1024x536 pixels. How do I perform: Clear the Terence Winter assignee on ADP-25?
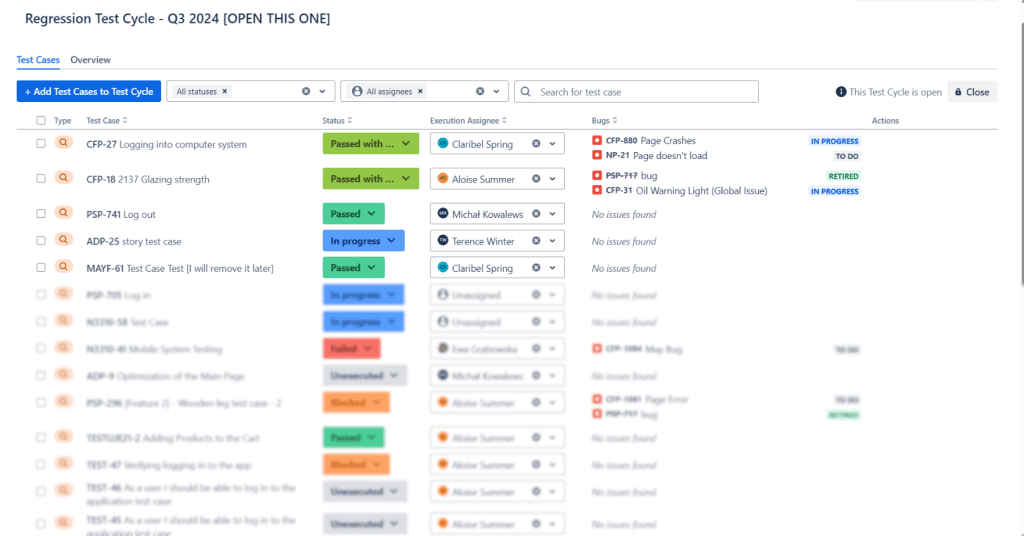pyautogui.click(x=536, y=241)
